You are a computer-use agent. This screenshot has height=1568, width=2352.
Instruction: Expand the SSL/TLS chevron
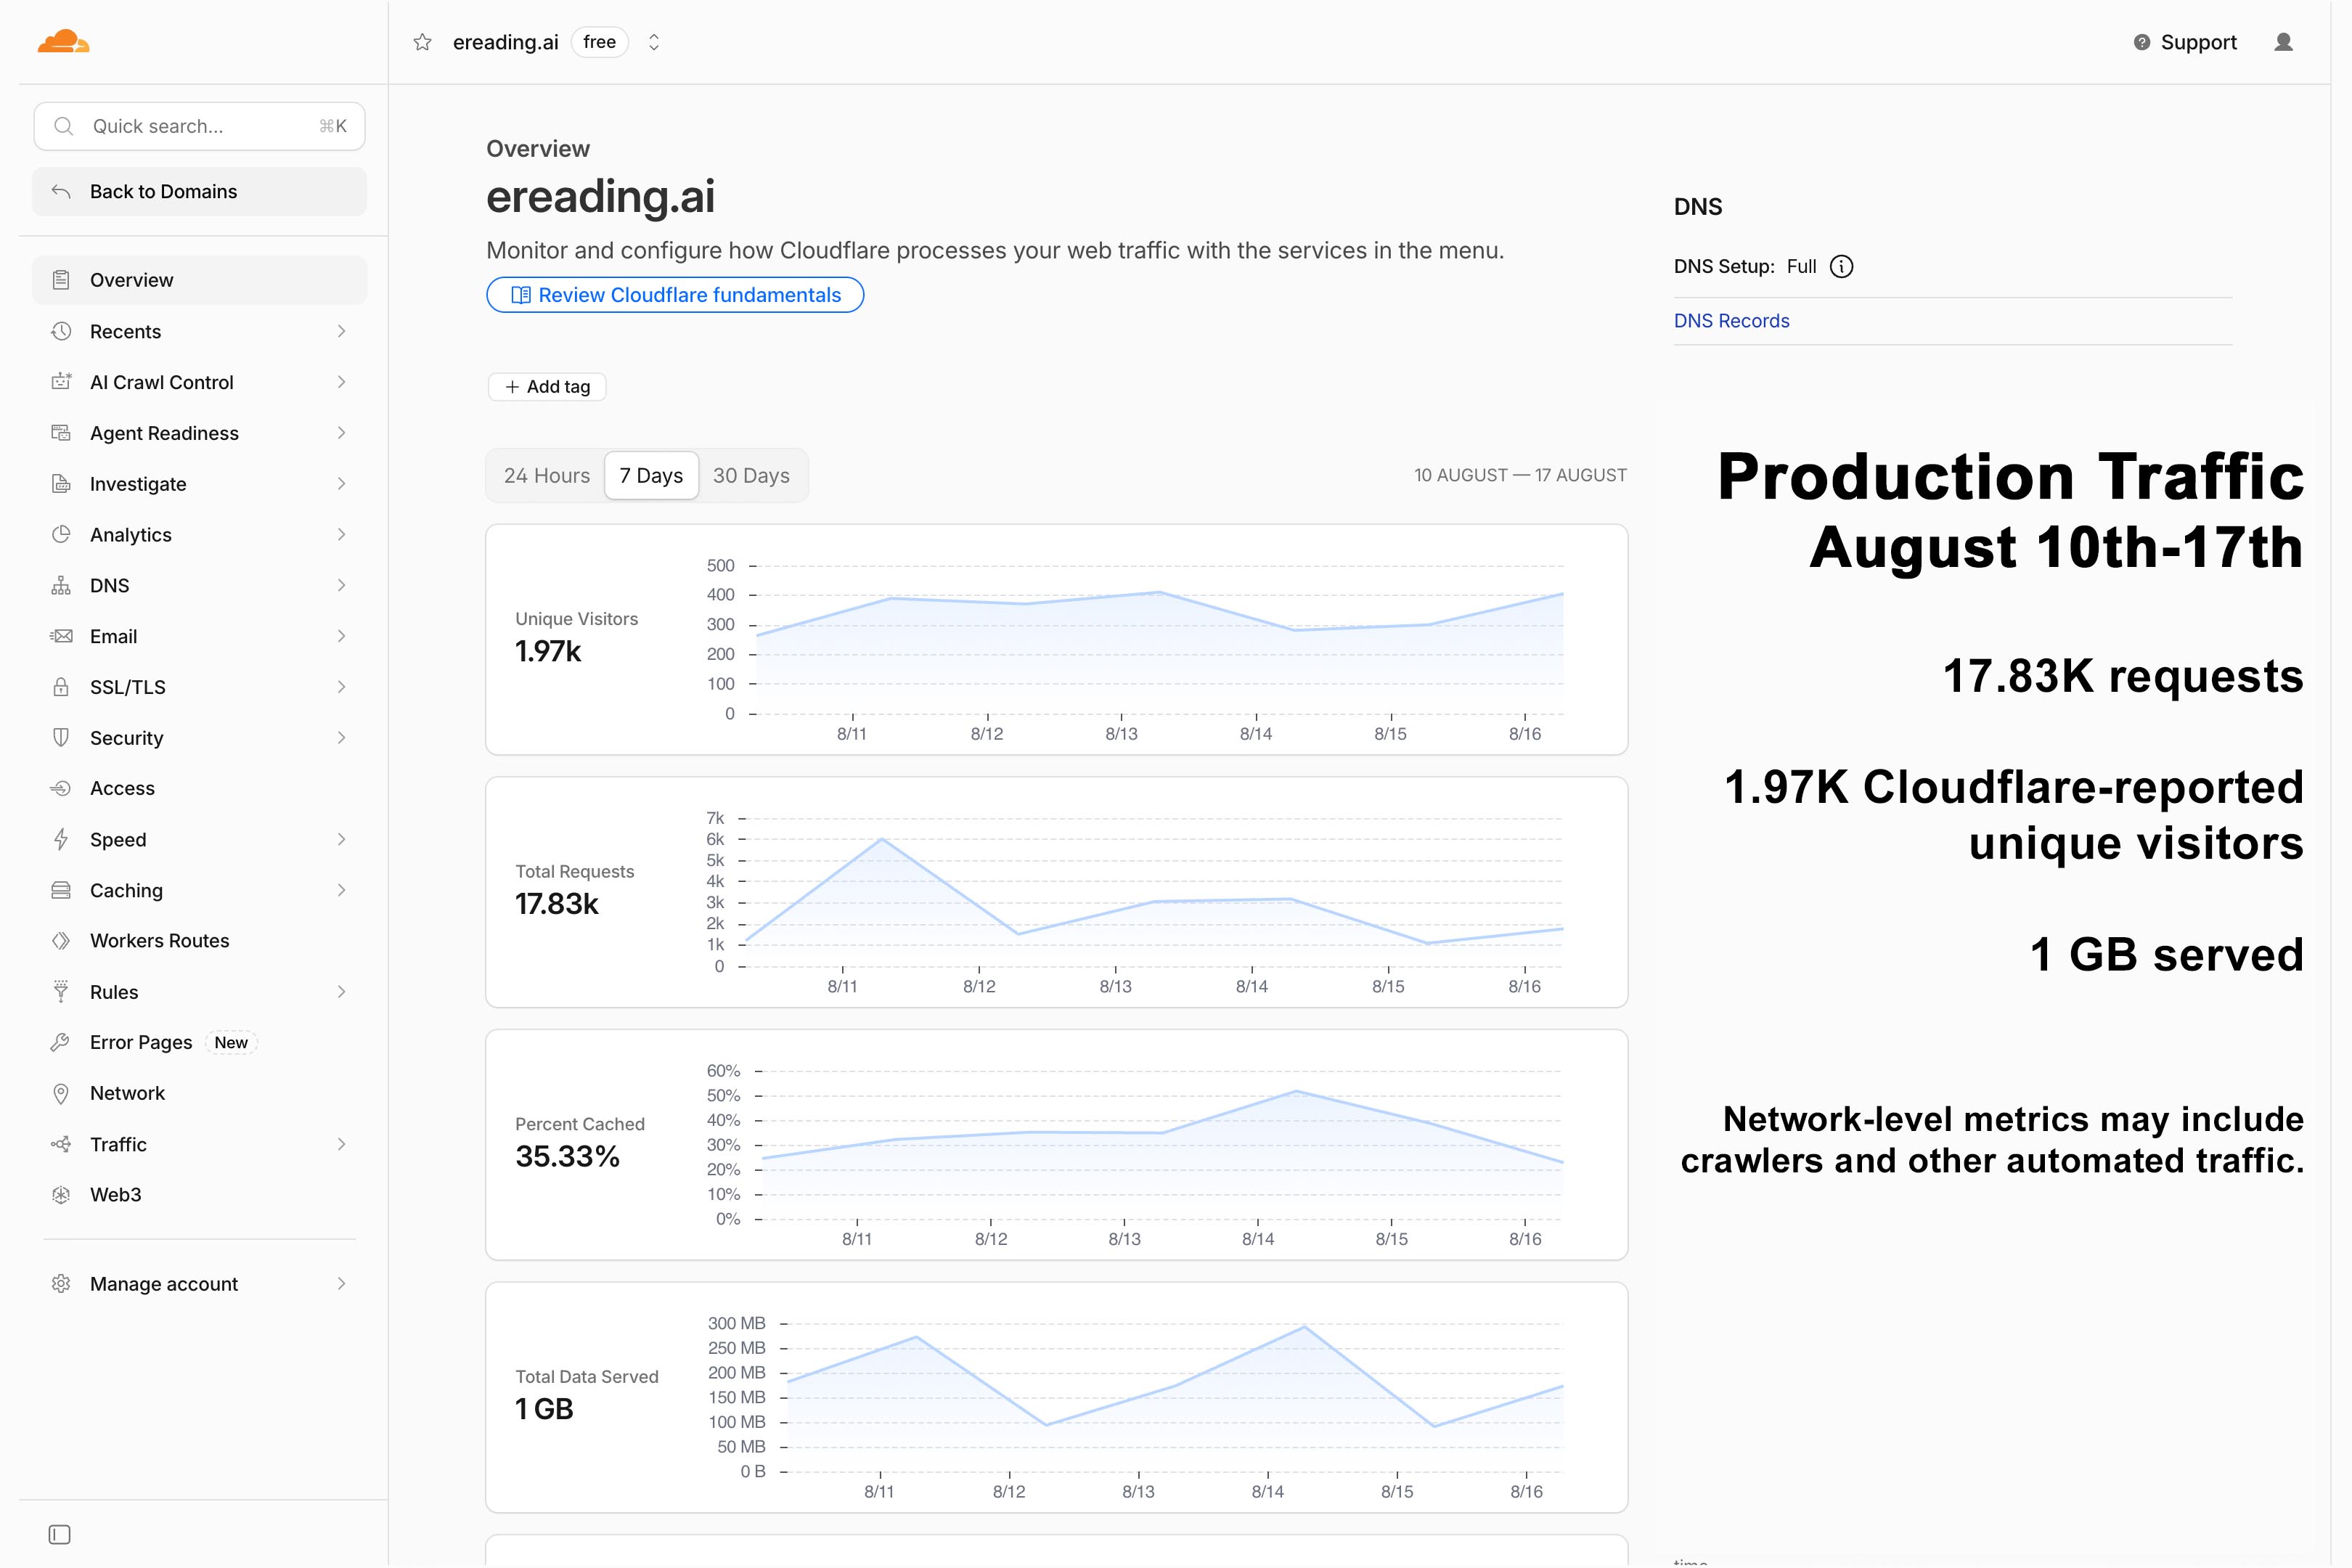point(341,687)
